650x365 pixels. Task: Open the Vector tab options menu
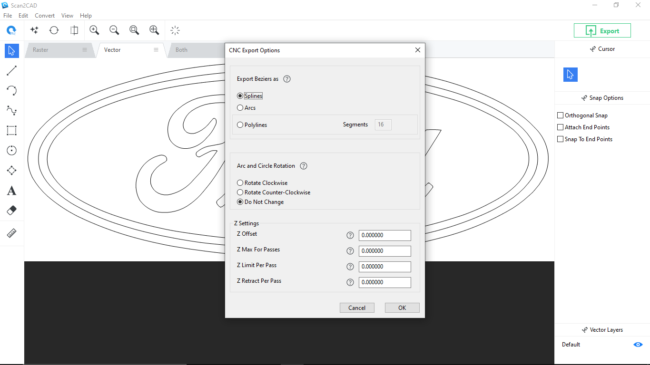(x=156, y=50)
